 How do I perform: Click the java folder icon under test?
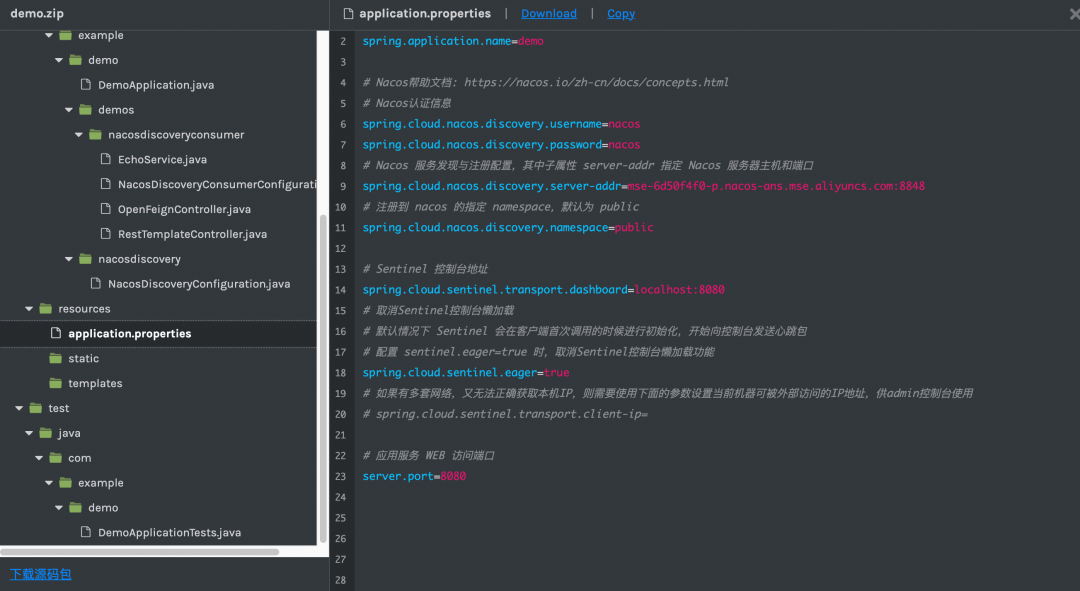pyautogui.click(x=45, y=433)
